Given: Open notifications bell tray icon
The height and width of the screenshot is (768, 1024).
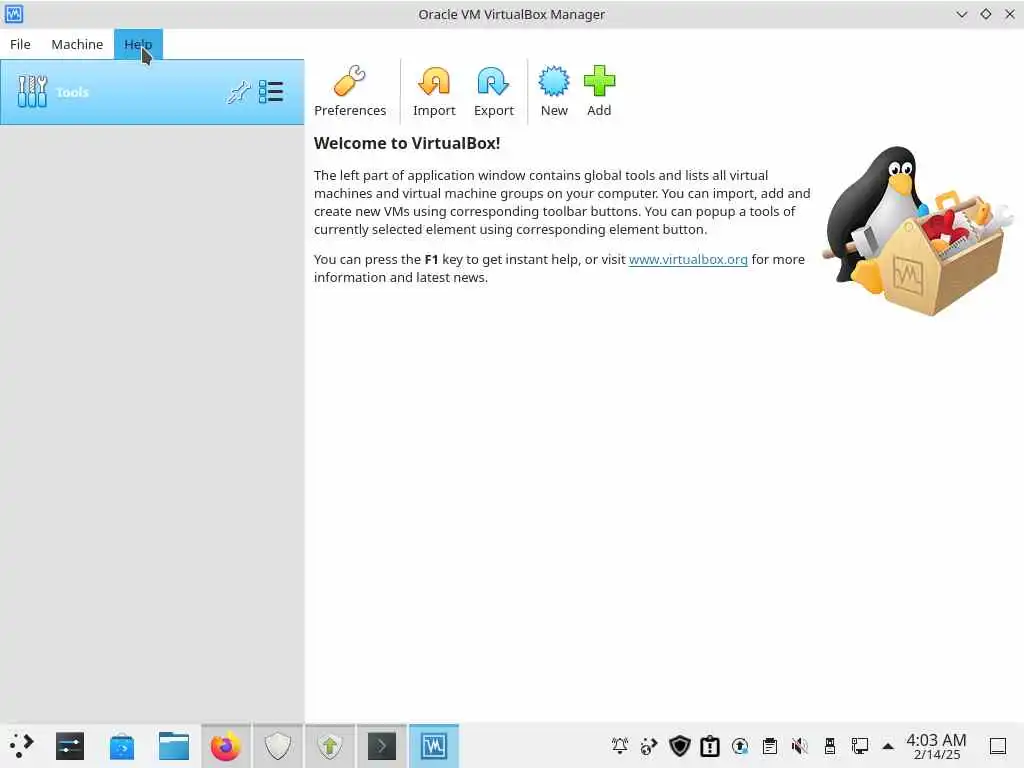Looking at the screenshot, I should click(620, 746).
